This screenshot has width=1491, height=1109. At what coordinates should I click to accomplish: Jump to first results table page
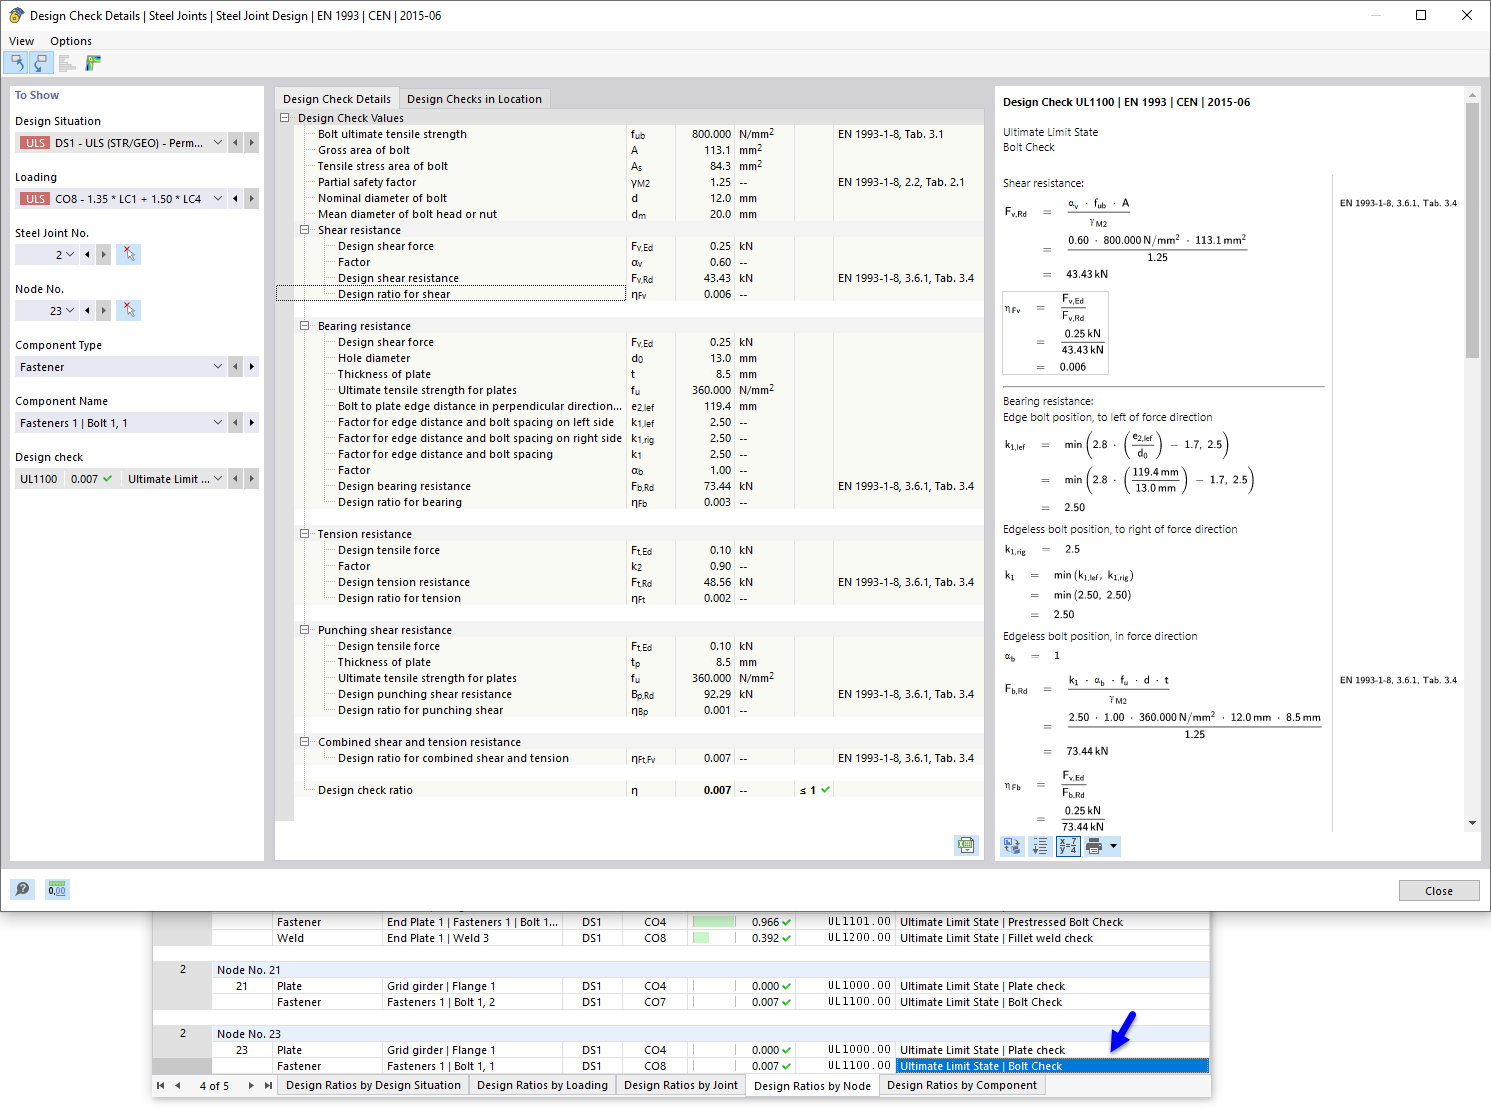pyautogui.click(x=160, y=1085)
